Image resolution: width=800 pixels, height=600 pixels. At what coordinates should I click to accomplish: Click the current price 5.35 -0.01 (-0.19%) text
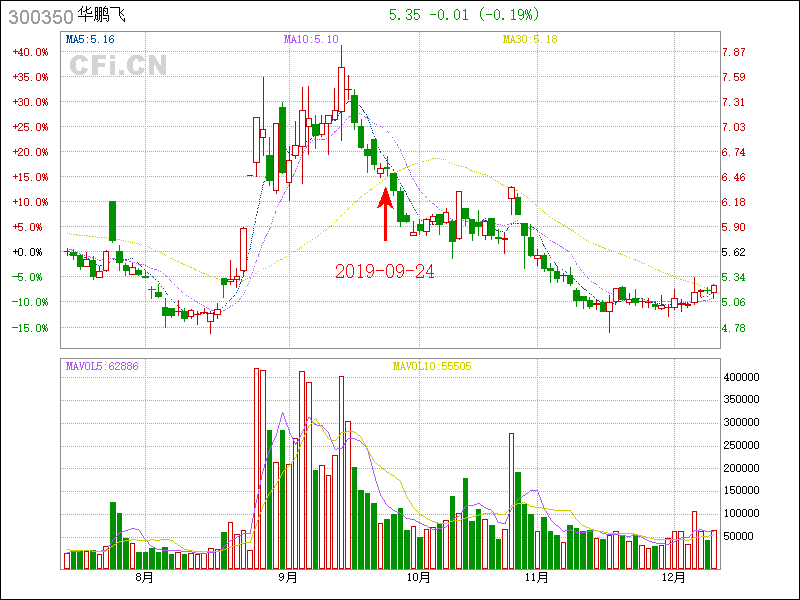[463, 15]
